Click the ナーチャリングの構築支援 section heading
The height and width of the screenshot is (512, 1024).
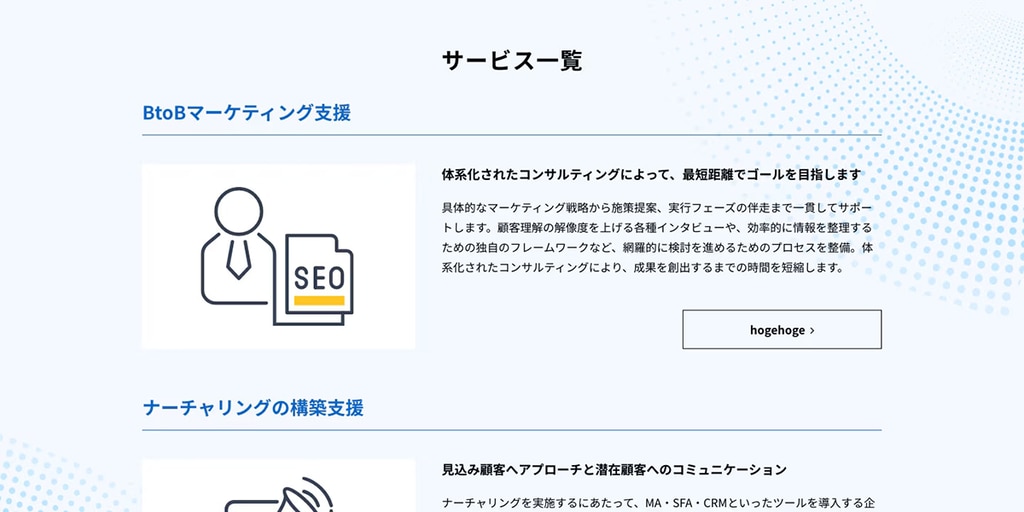[253, 408]
